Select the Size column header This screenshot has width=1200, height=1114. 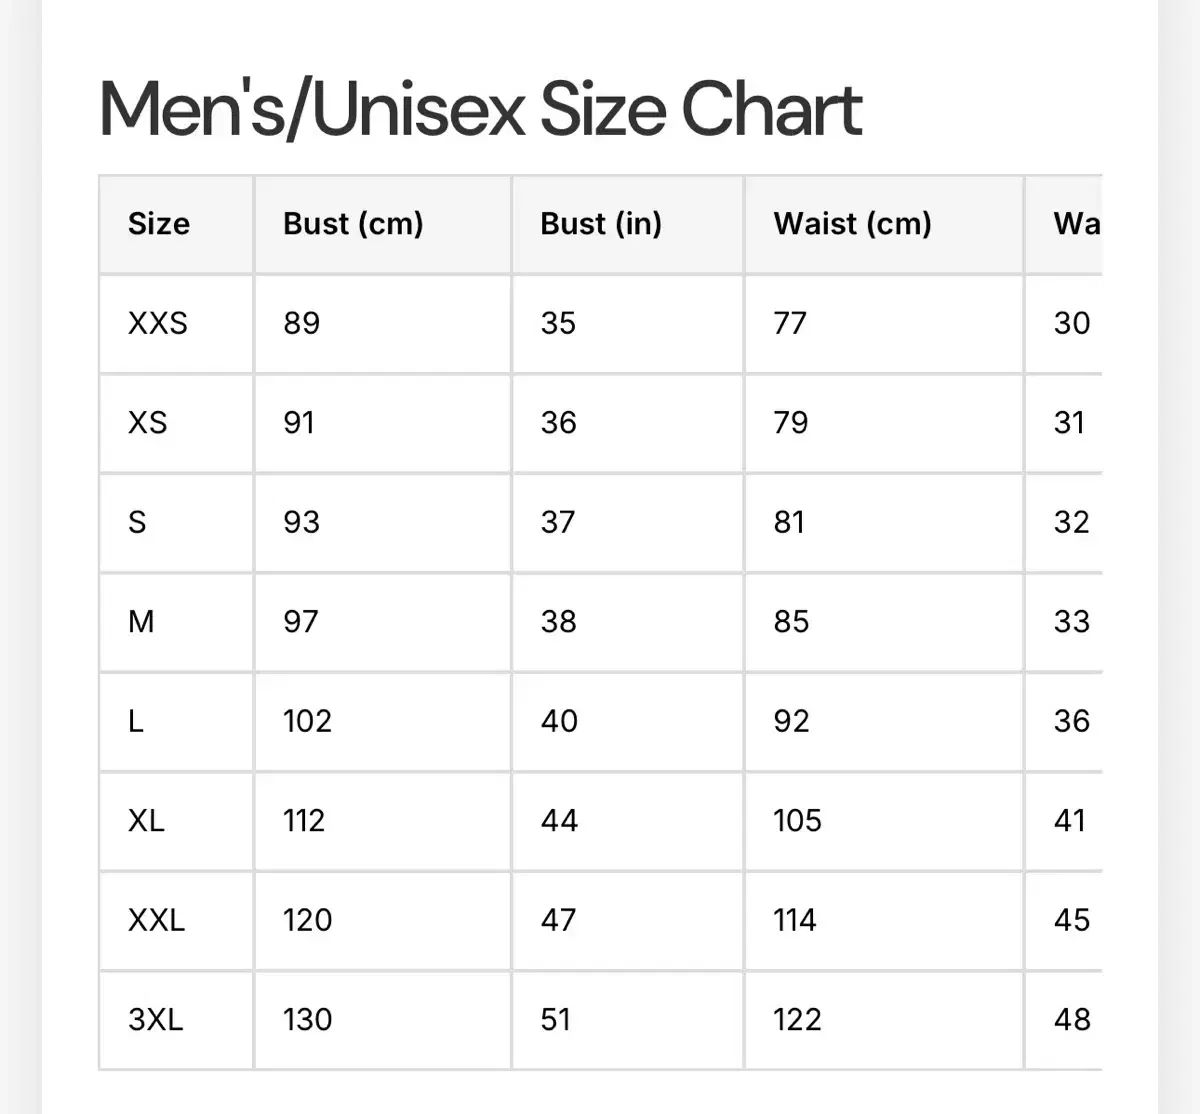[x=158, y=223]
